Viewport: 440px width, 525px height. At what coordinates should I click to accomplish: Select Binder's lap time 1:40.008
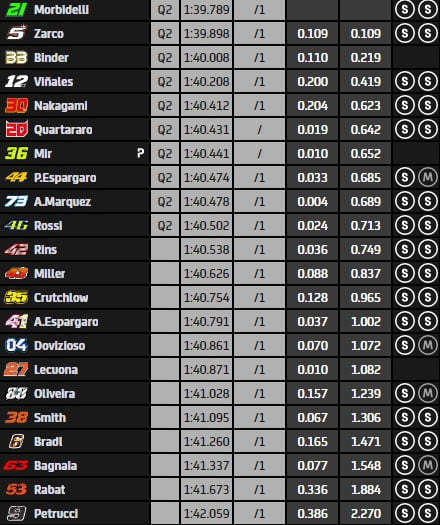pyautogui.click(x=207, y=57)
